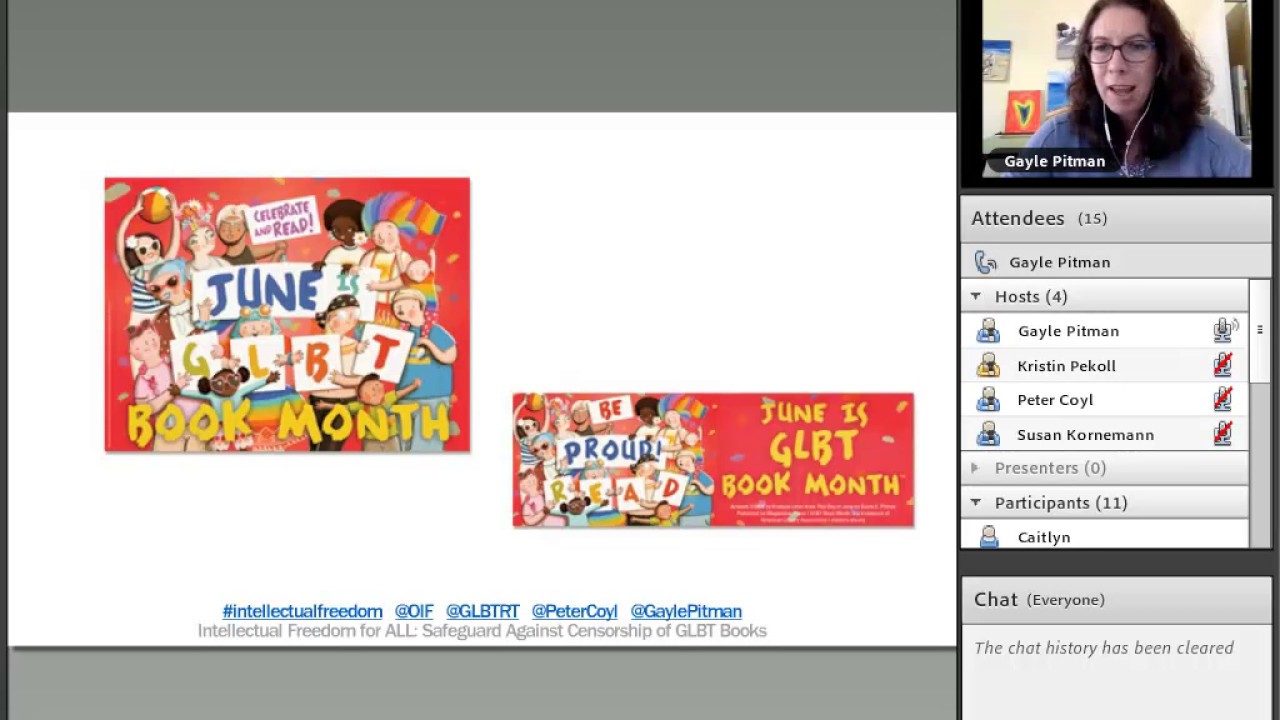Screen dimensions: 1280x720
Task: Open the @OIF link on slide
Action: (414, 611)
